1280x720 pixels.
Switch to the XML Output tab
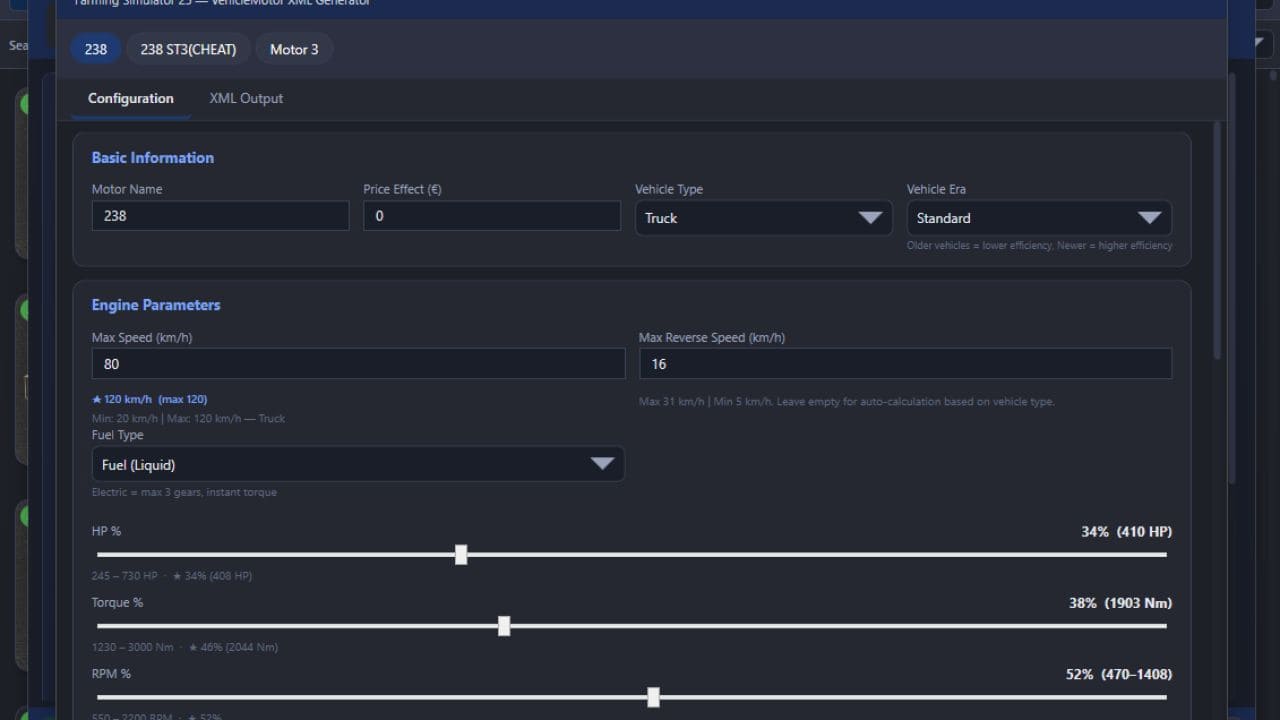[x=245, y=98]
